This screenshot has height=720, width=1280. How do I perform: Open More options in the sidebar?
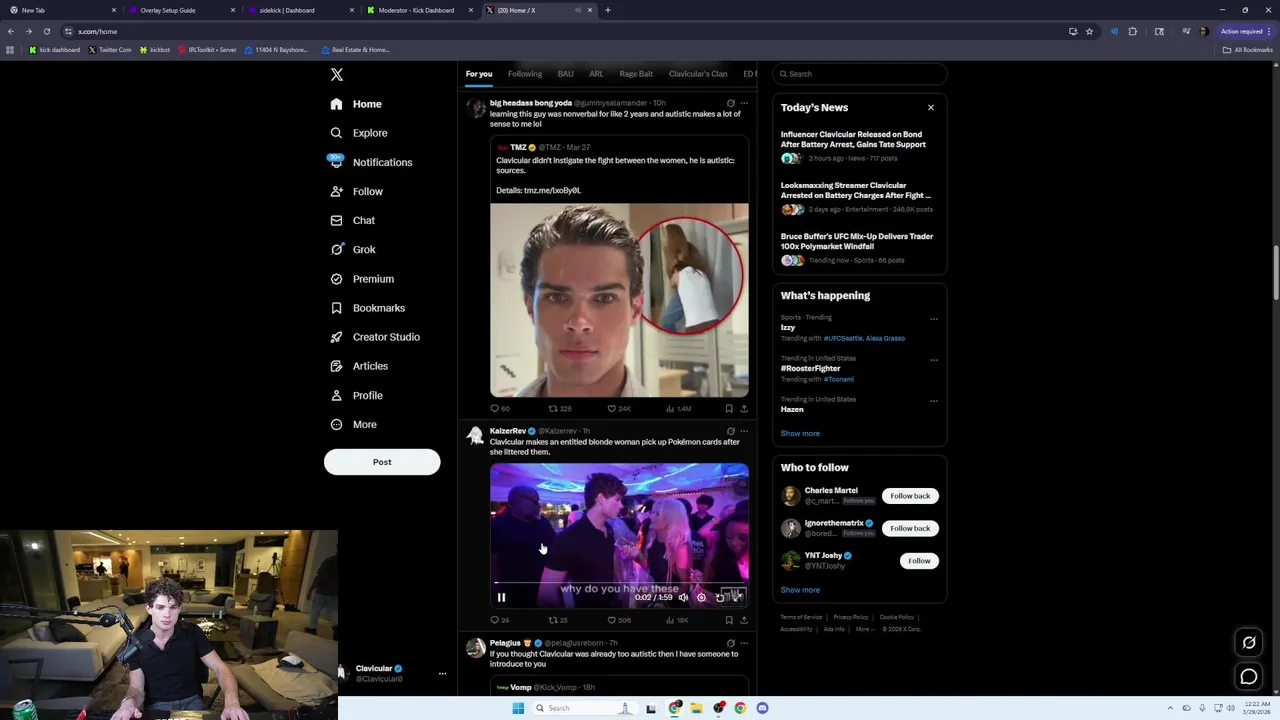352,424
